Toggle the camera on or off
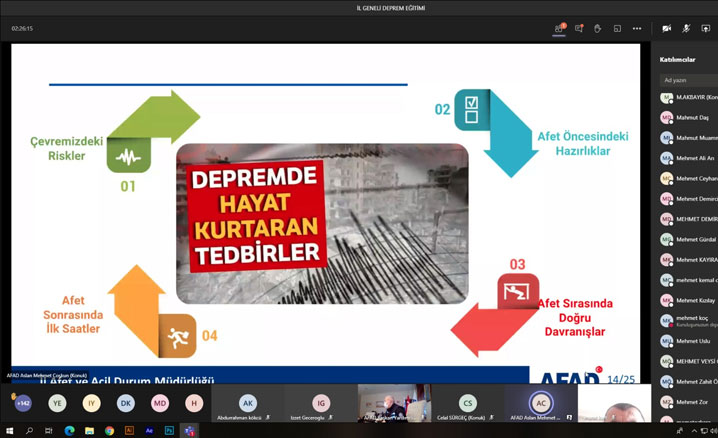The width and height of the screenshot is (718, 438). (x=667, y=28)
